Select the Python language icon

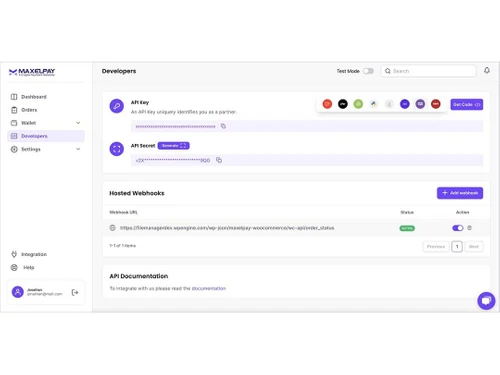pos(374,104)
